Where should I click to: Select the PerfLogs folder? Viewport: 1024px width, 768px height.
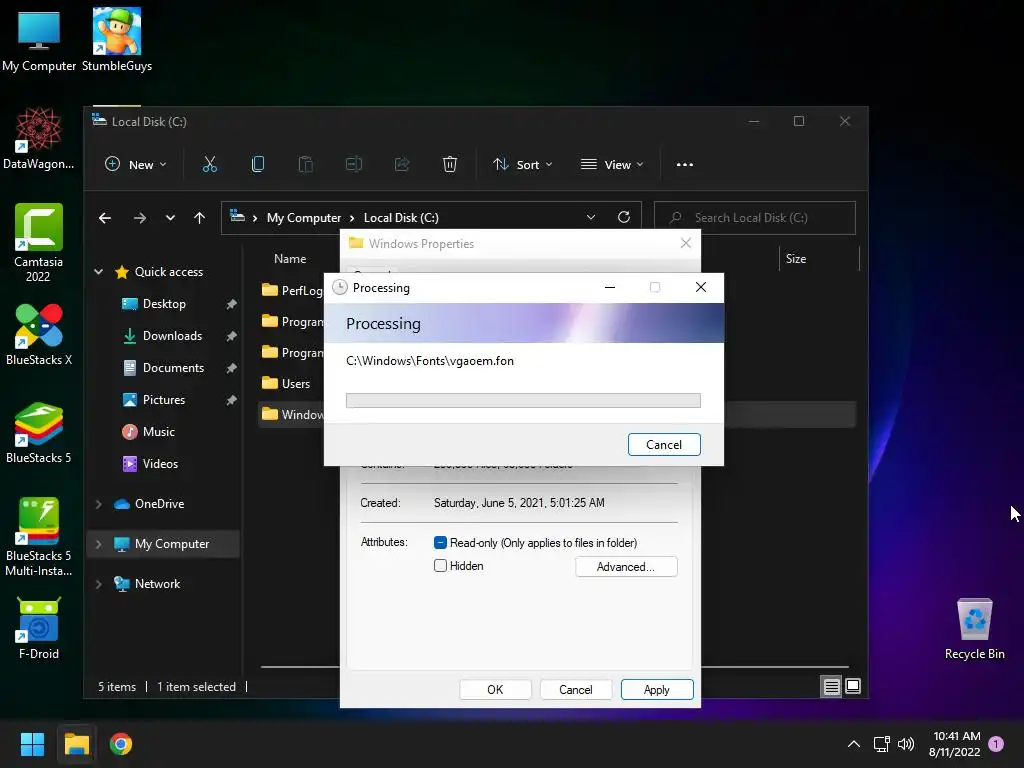(292, 290)
